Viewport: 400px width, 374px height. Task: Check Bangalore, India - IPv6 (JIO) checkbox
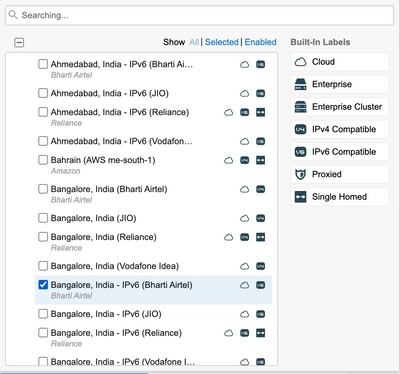(43, 314)
